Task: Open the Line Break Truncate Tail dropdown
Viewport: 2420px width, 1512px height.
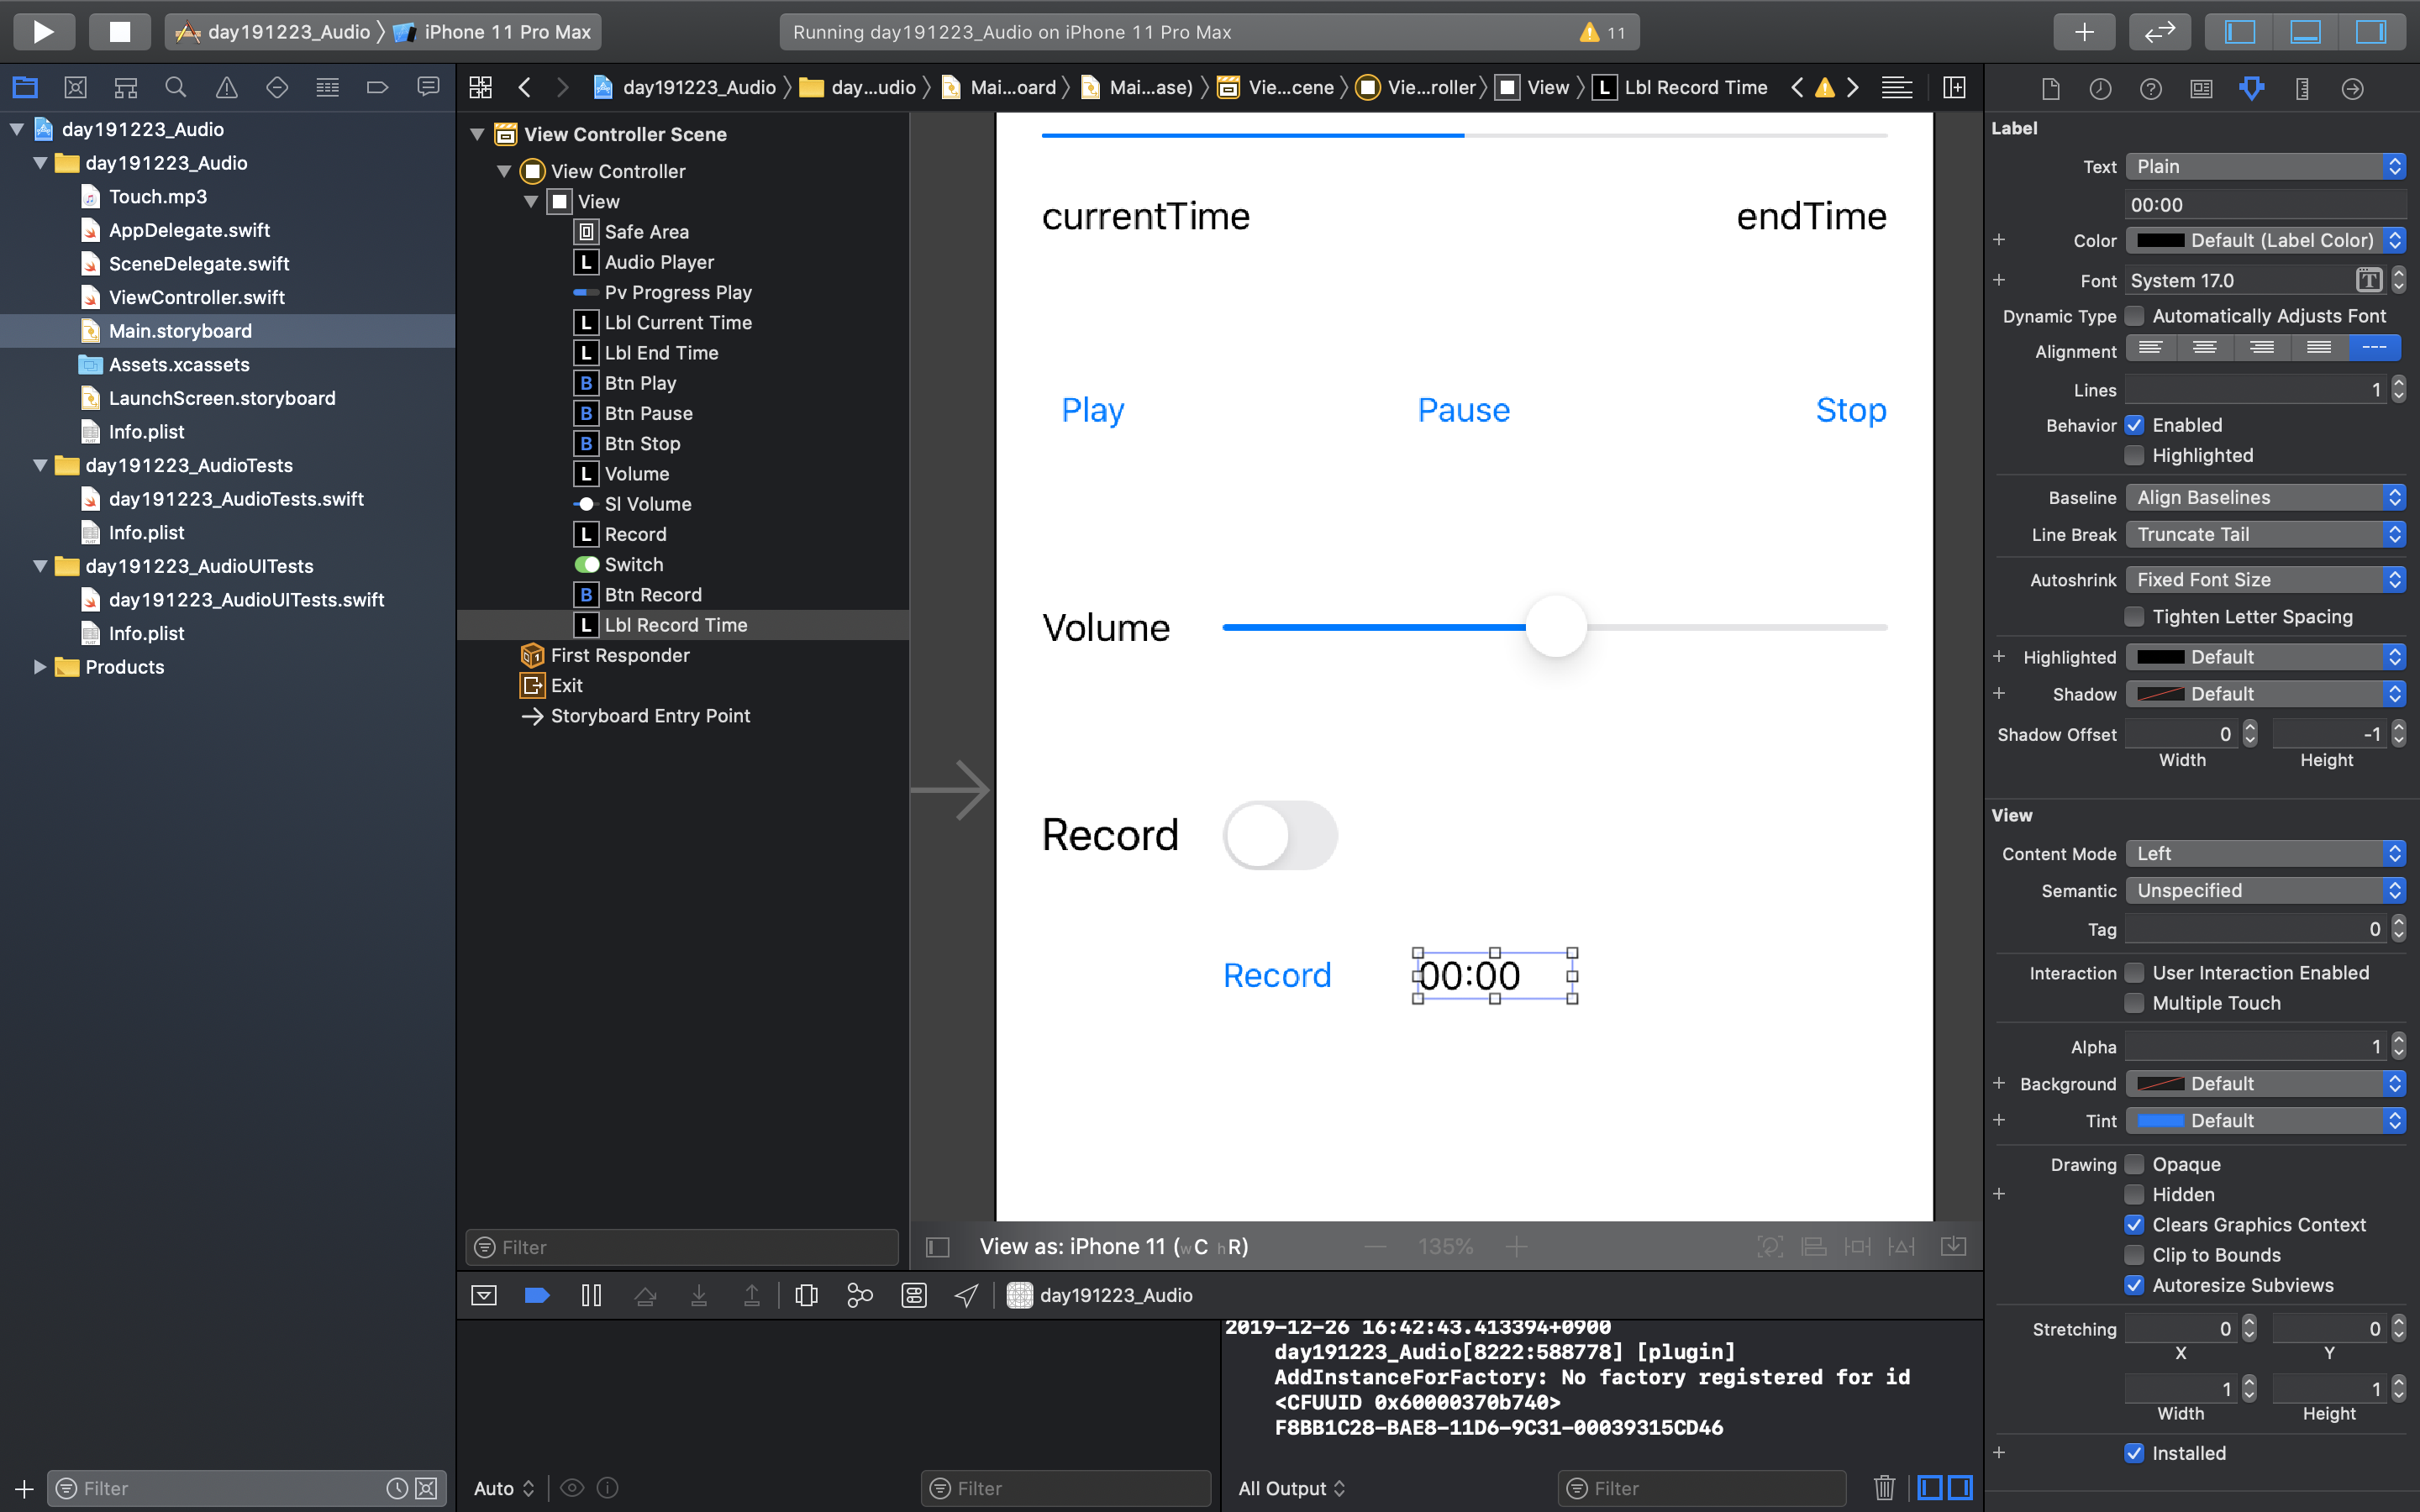Action: [2264, 535]
